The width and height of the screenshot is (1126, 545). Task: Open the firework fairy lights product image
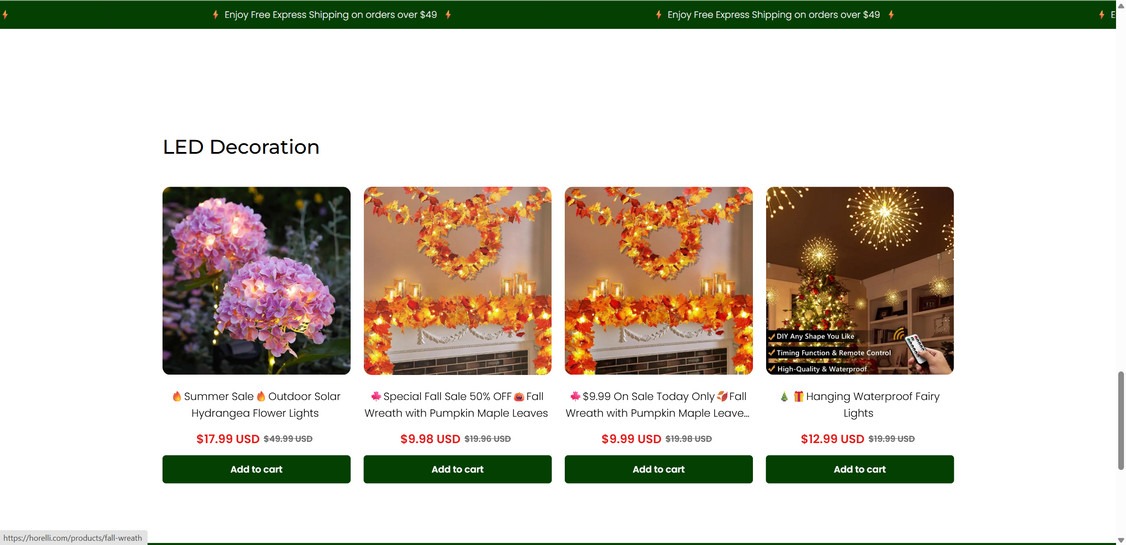click(x=860, y=281)
